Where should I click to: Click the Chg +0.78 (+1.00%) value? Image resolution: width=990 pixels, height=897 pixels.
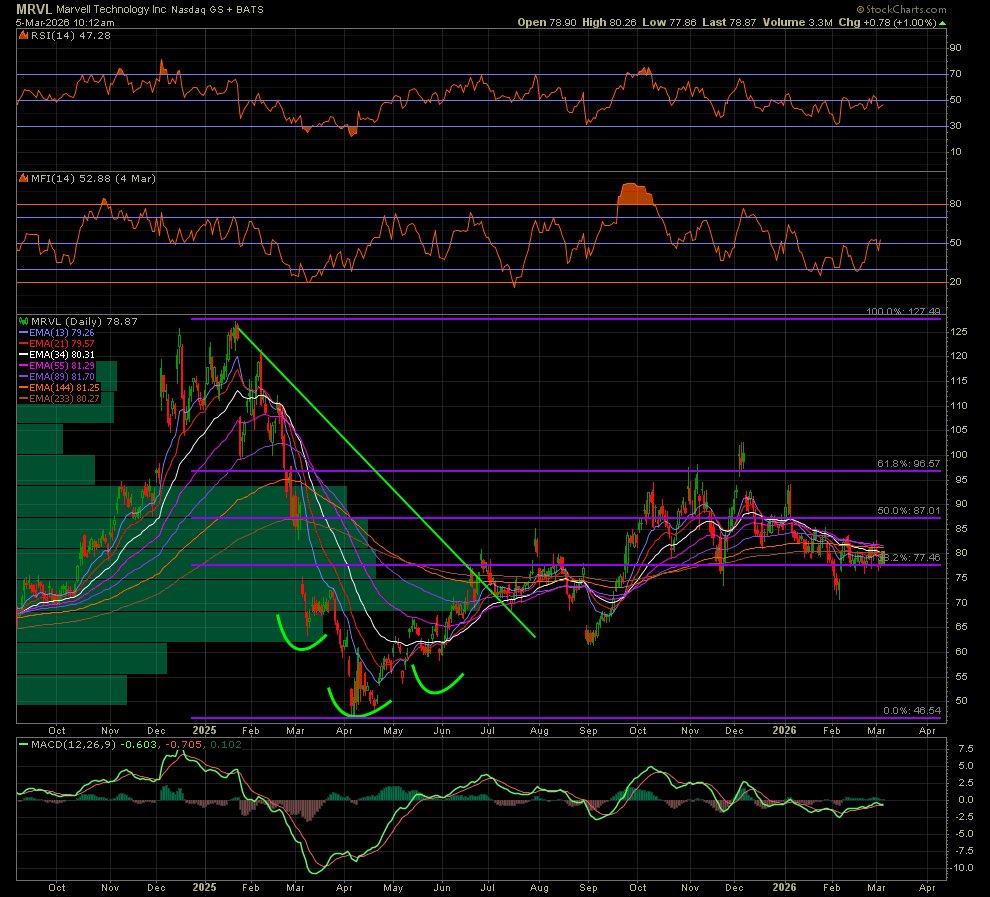point(887,22)
